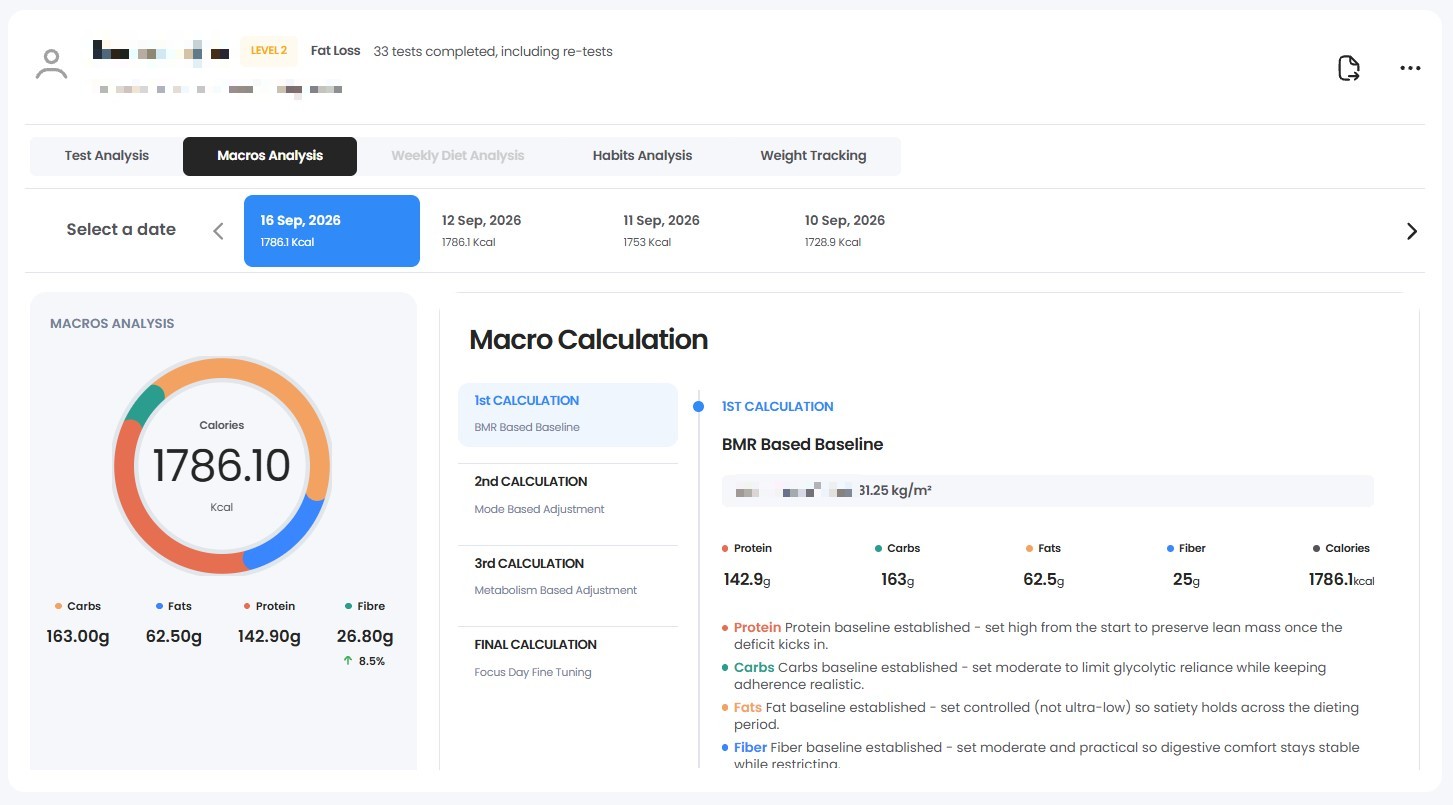Image resolution: width=1453 pixels, height=805 pixels.
Task: Select the 16 Sep, 2026 date card
Action: 332,231
